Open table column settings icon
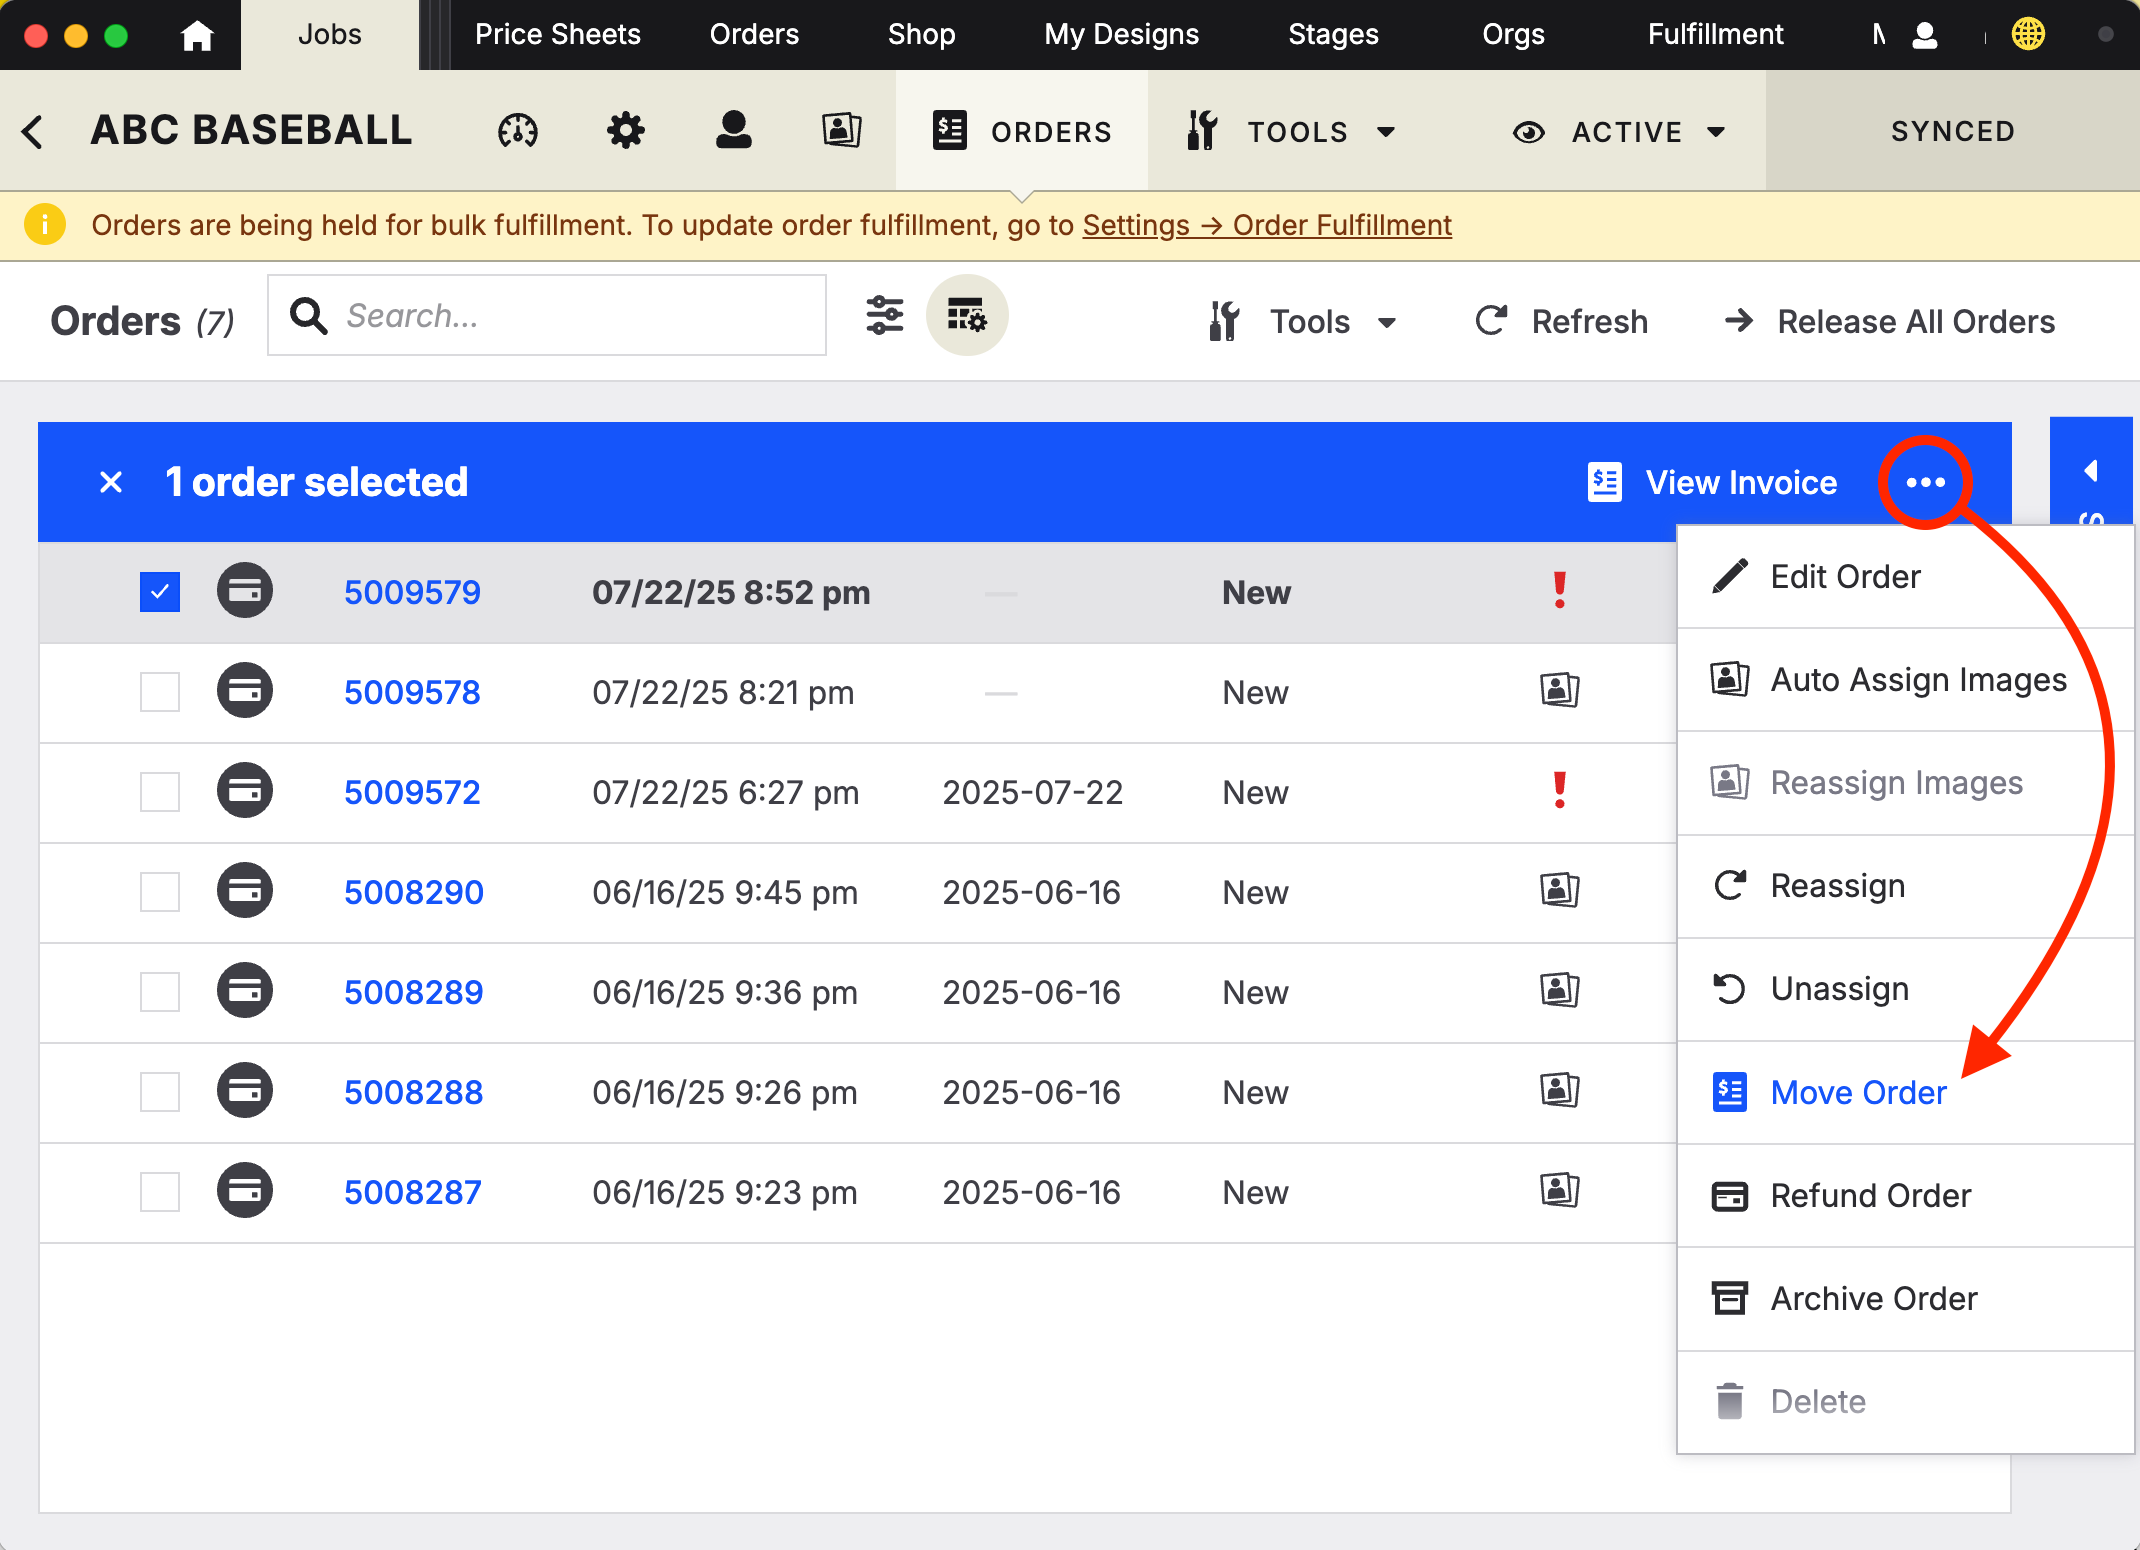Viewport: 2140px width, 1550px height. (966, 316)
